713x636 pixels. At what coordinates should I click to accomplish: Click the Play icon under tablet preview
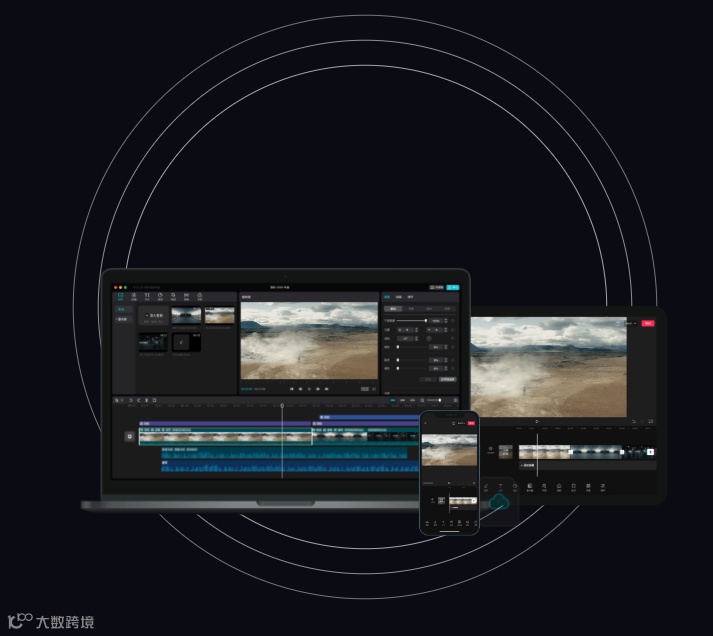click(537, 421)
